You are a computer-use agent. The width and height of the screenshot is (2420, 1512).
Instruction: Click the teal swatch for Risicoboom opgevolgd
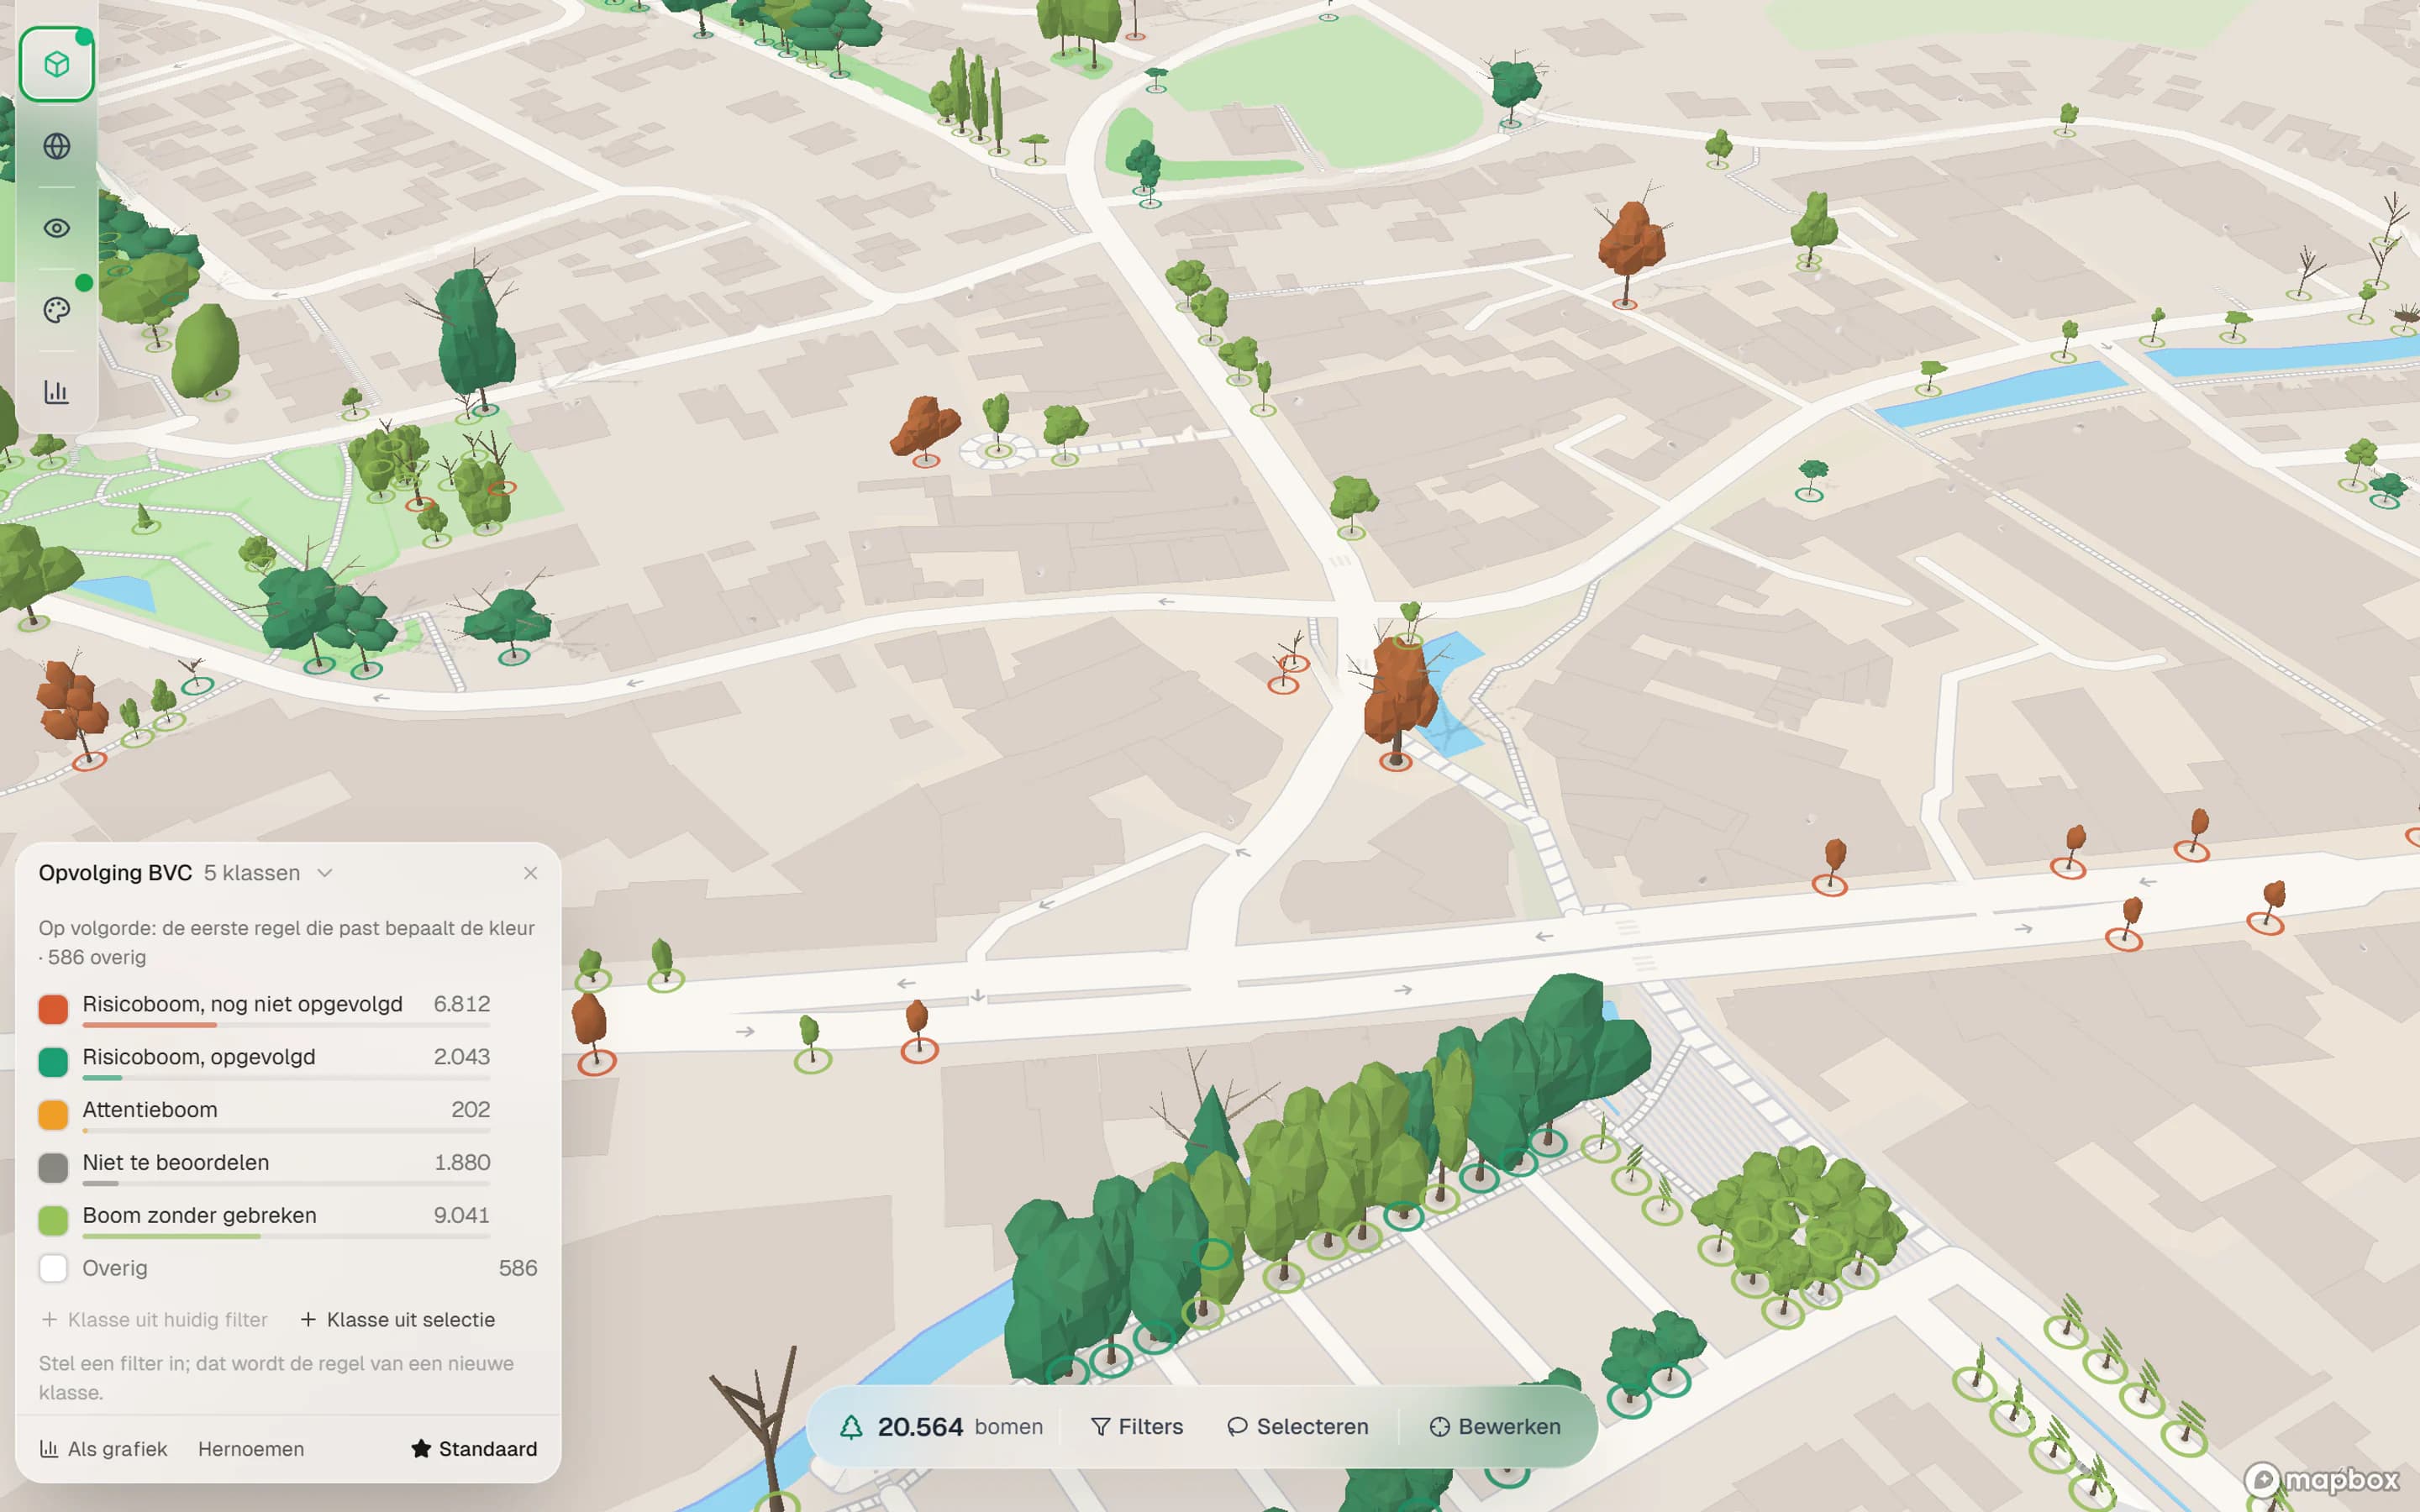[x=53, y=1062]
